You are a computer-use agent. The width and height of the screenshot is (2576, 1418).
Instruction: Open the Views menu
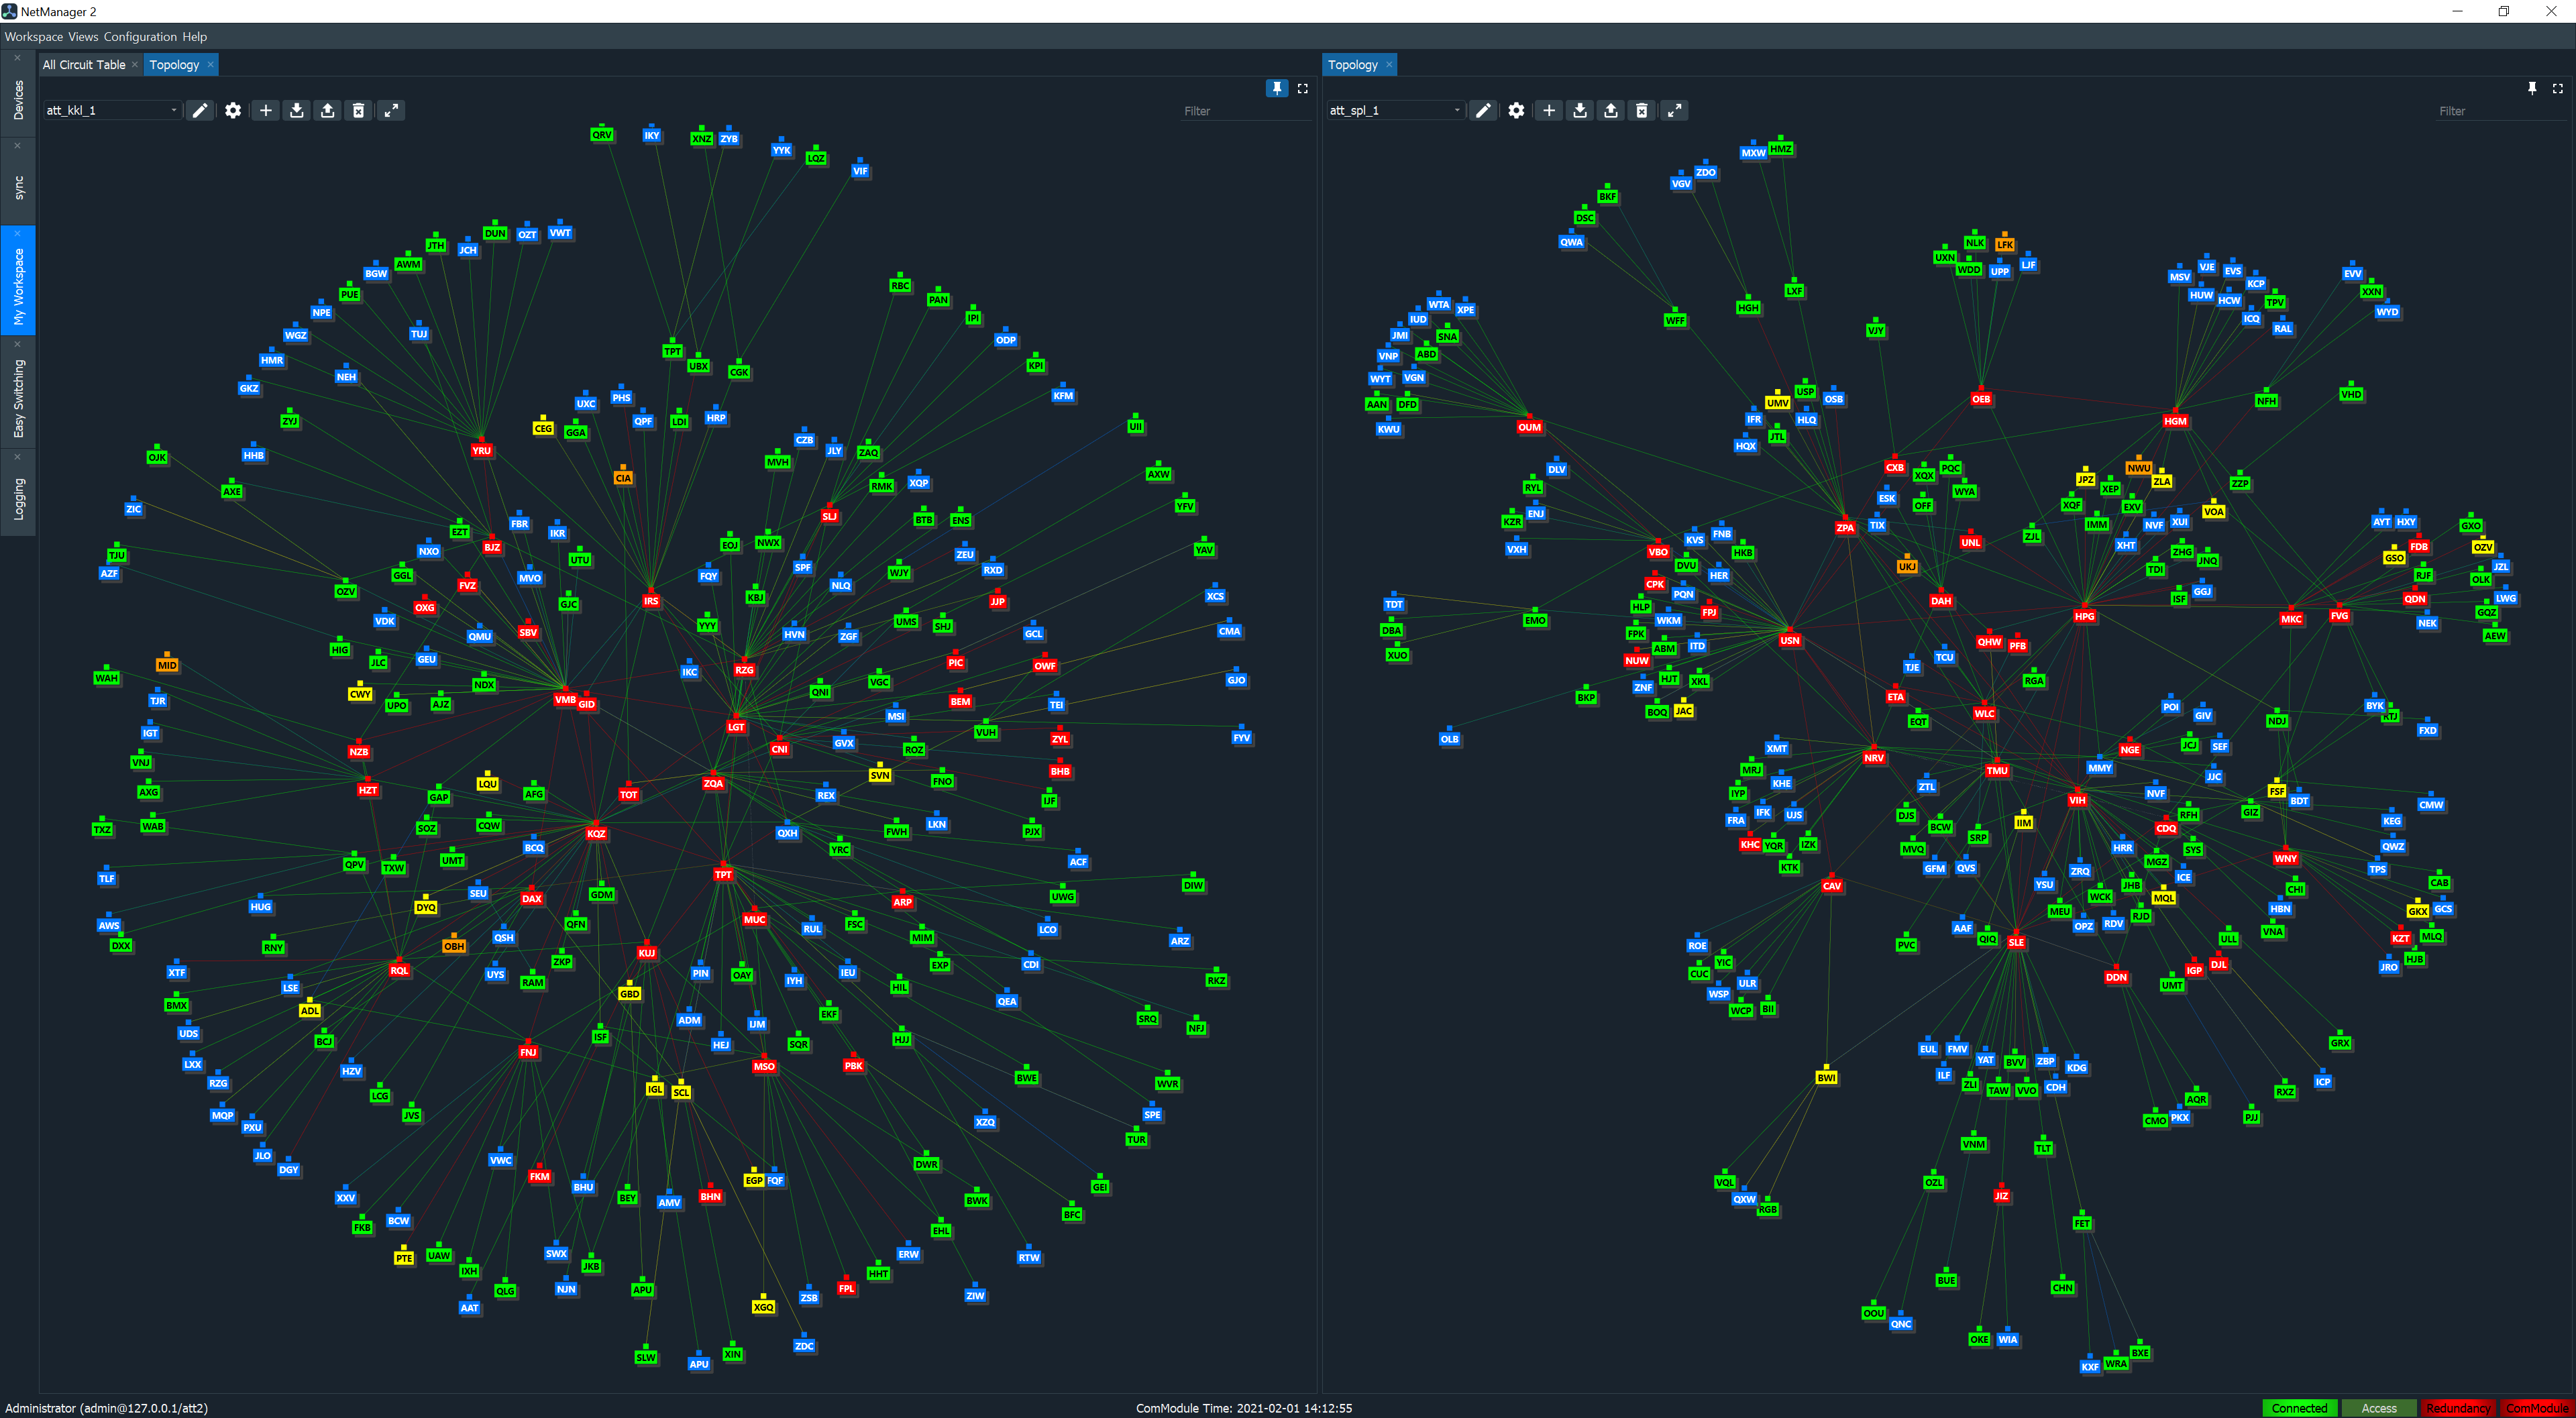[83, 37]
